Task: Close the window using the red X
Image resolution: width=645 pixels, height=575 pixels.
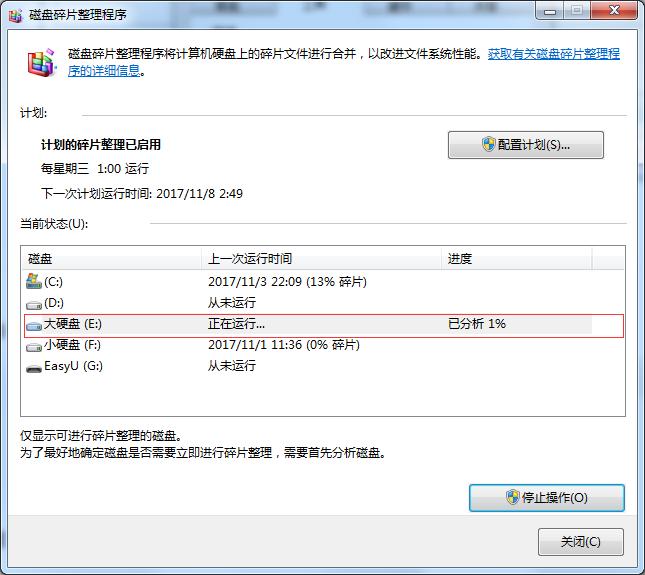Action: coord(610,10)
